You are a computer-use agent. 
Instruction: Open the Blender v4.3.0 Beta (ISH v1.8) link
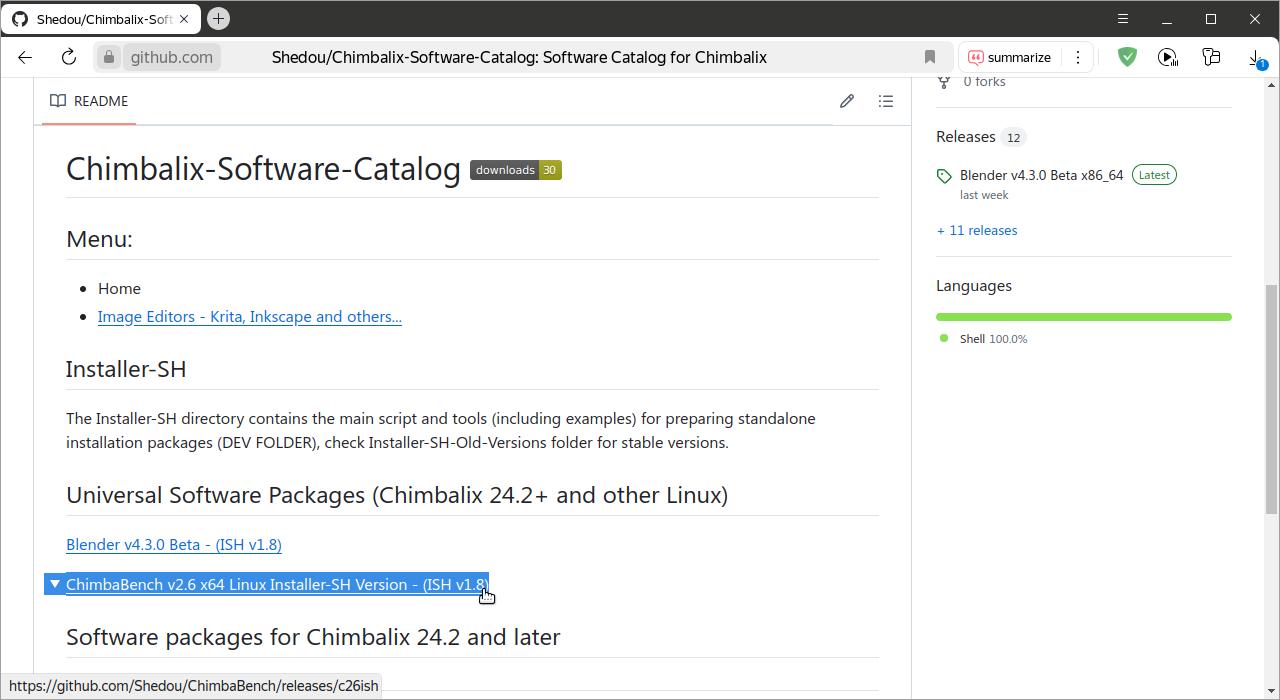click(174, 544)
